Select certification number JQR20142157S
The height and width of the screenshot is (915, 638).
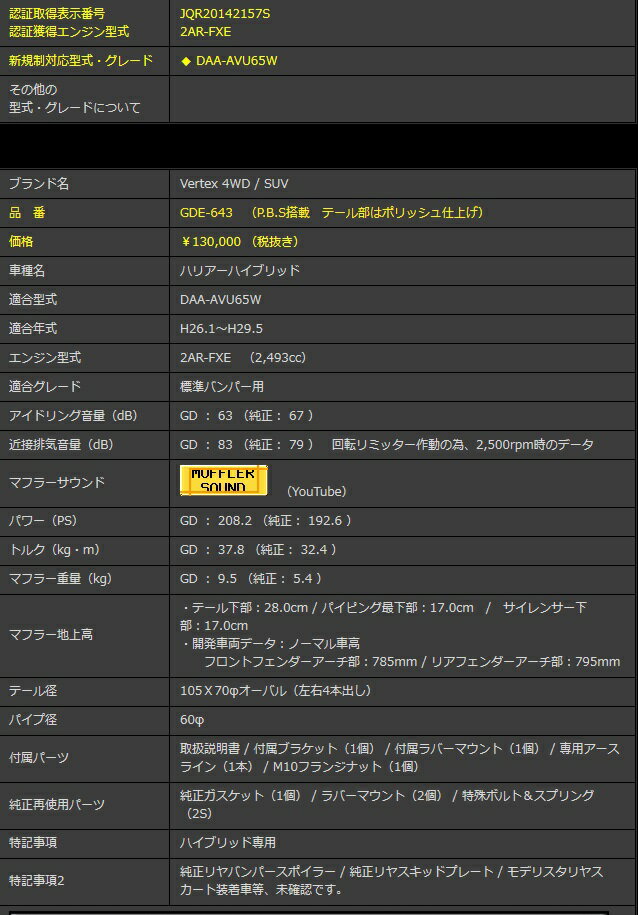pos(225,13)
